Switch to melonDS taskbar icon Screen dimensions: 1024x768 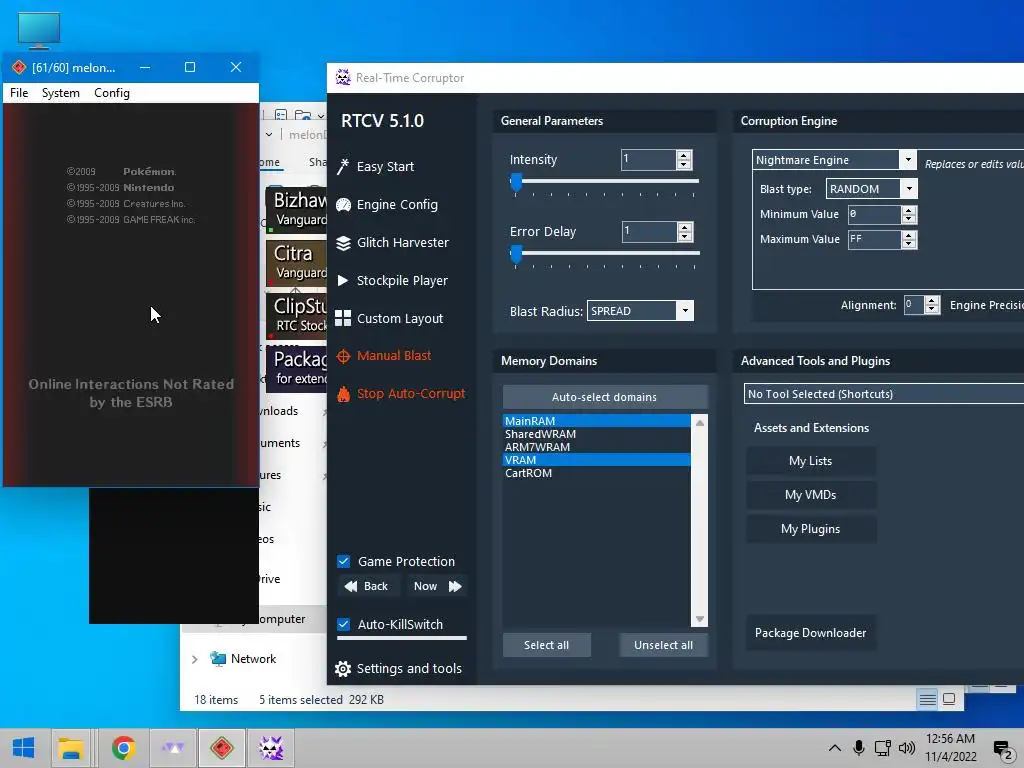point(222,748)
